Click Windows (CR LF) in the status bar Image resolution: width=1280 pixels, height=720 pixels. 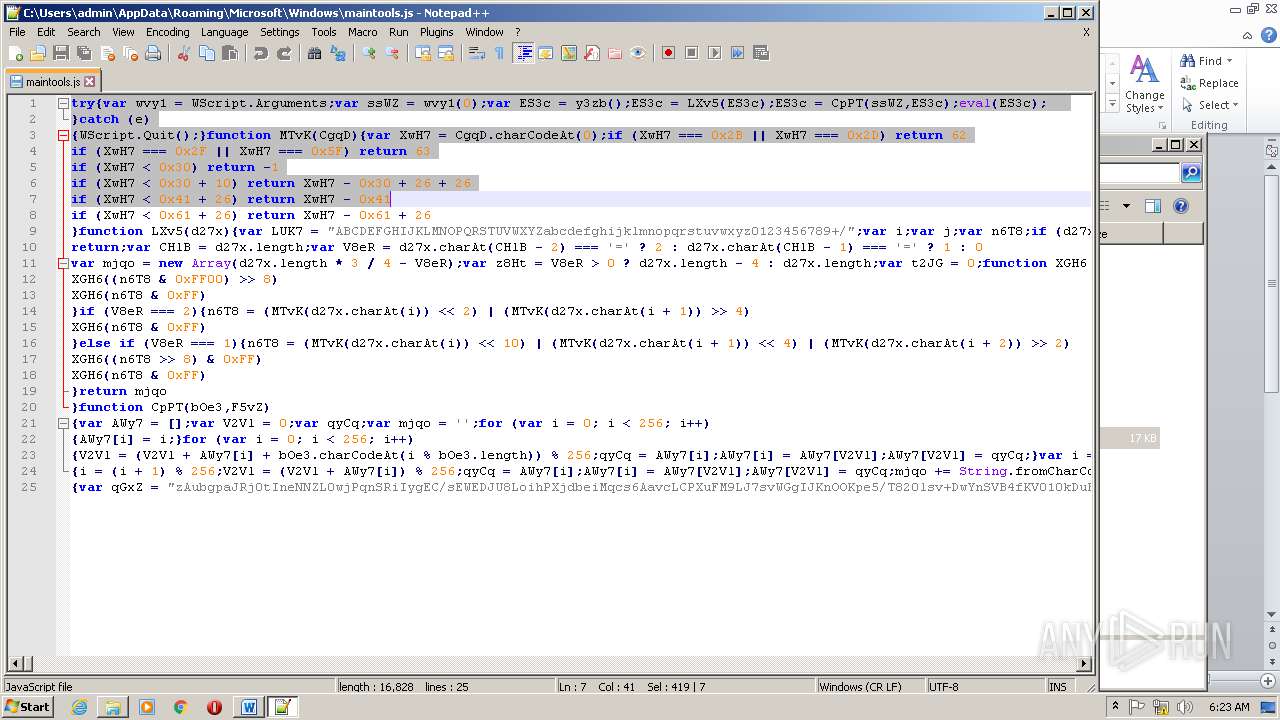tap(860, 687)
